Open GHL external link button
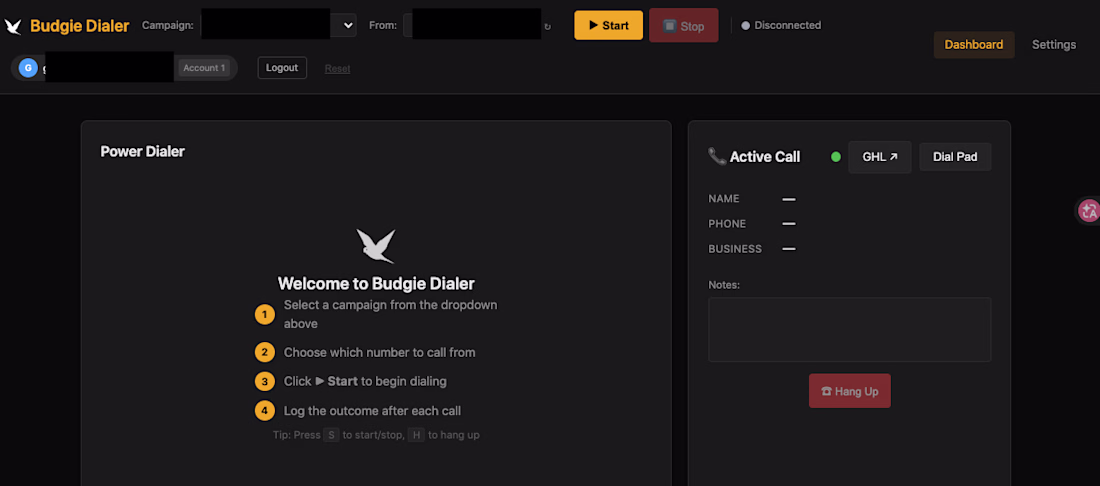 click(880, 157)
